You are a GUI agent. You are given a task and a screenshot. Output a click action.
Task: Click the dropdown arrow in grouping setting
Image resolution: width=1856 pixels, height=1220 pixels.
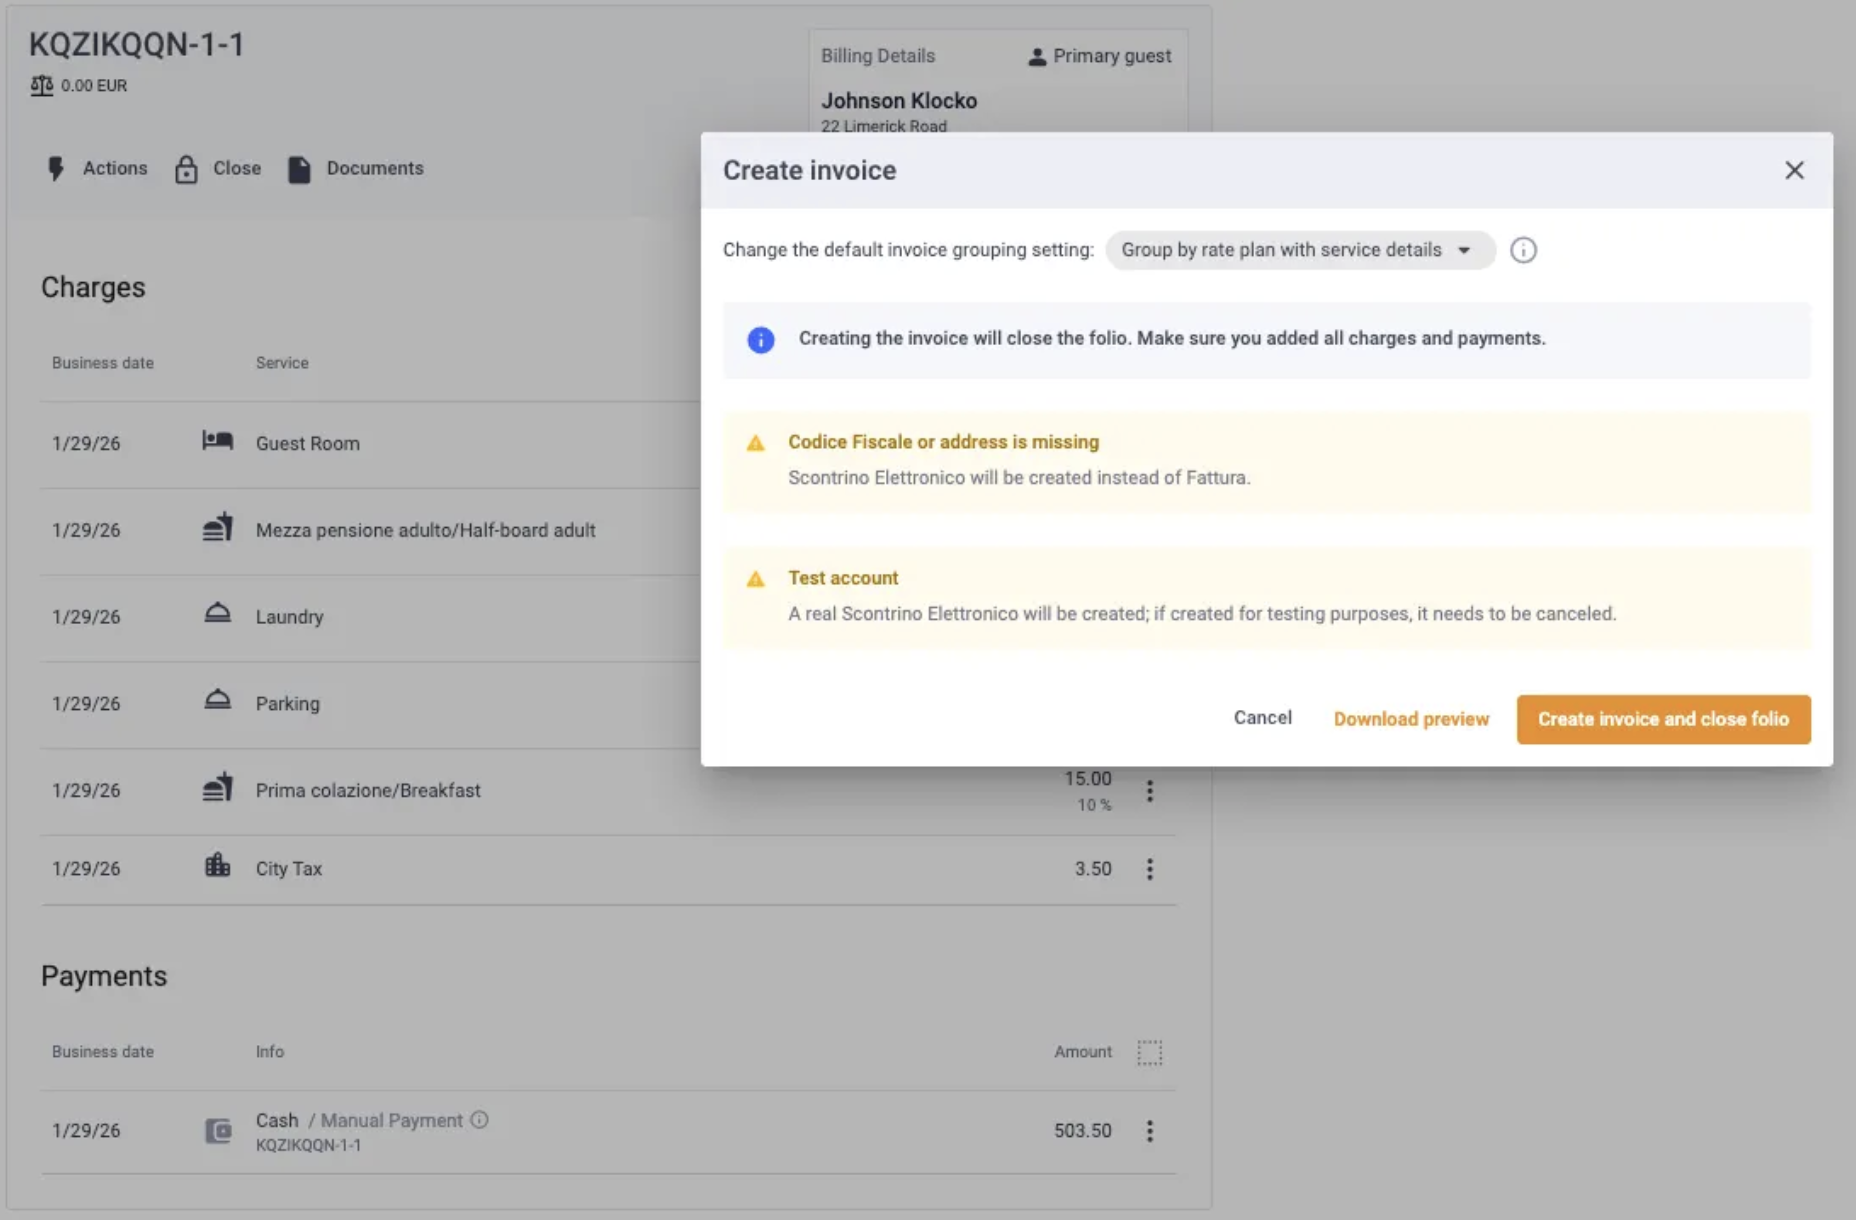pos(1464,250)
